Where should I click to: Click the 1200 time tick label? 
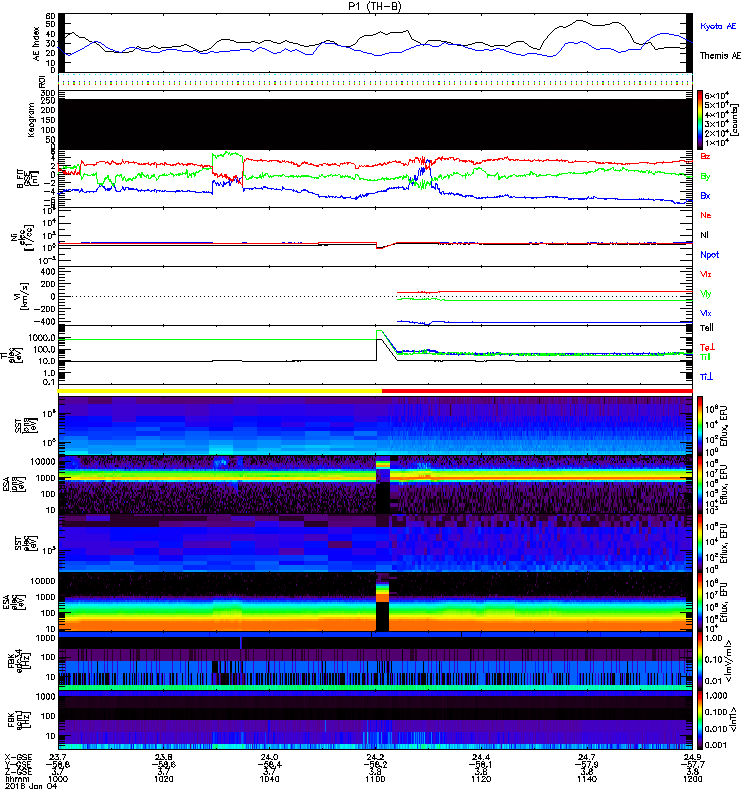point(692,779)
